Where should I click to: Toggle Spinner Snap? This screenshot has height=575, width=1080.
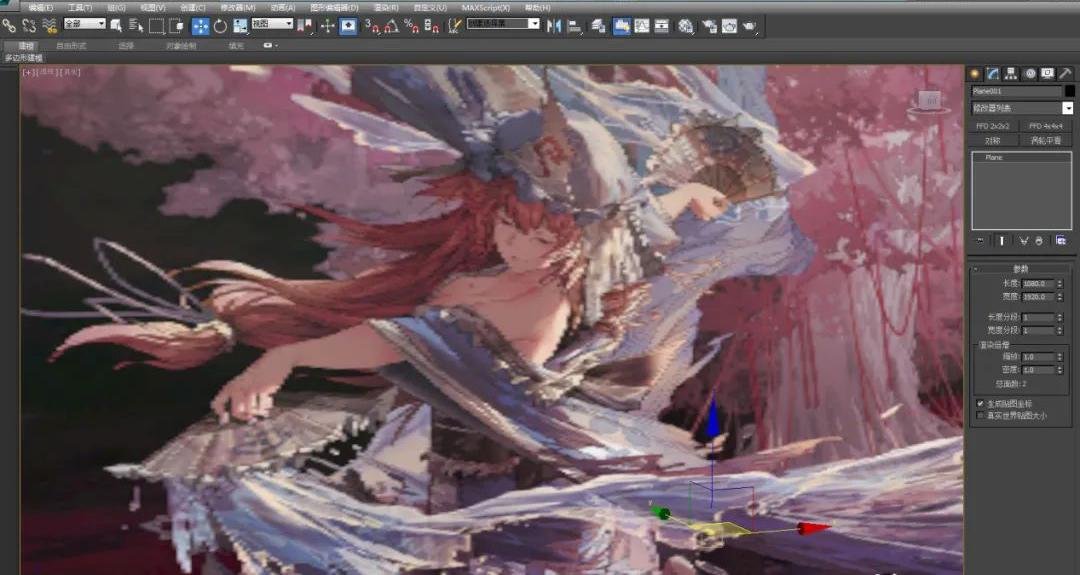click(431, 26)
